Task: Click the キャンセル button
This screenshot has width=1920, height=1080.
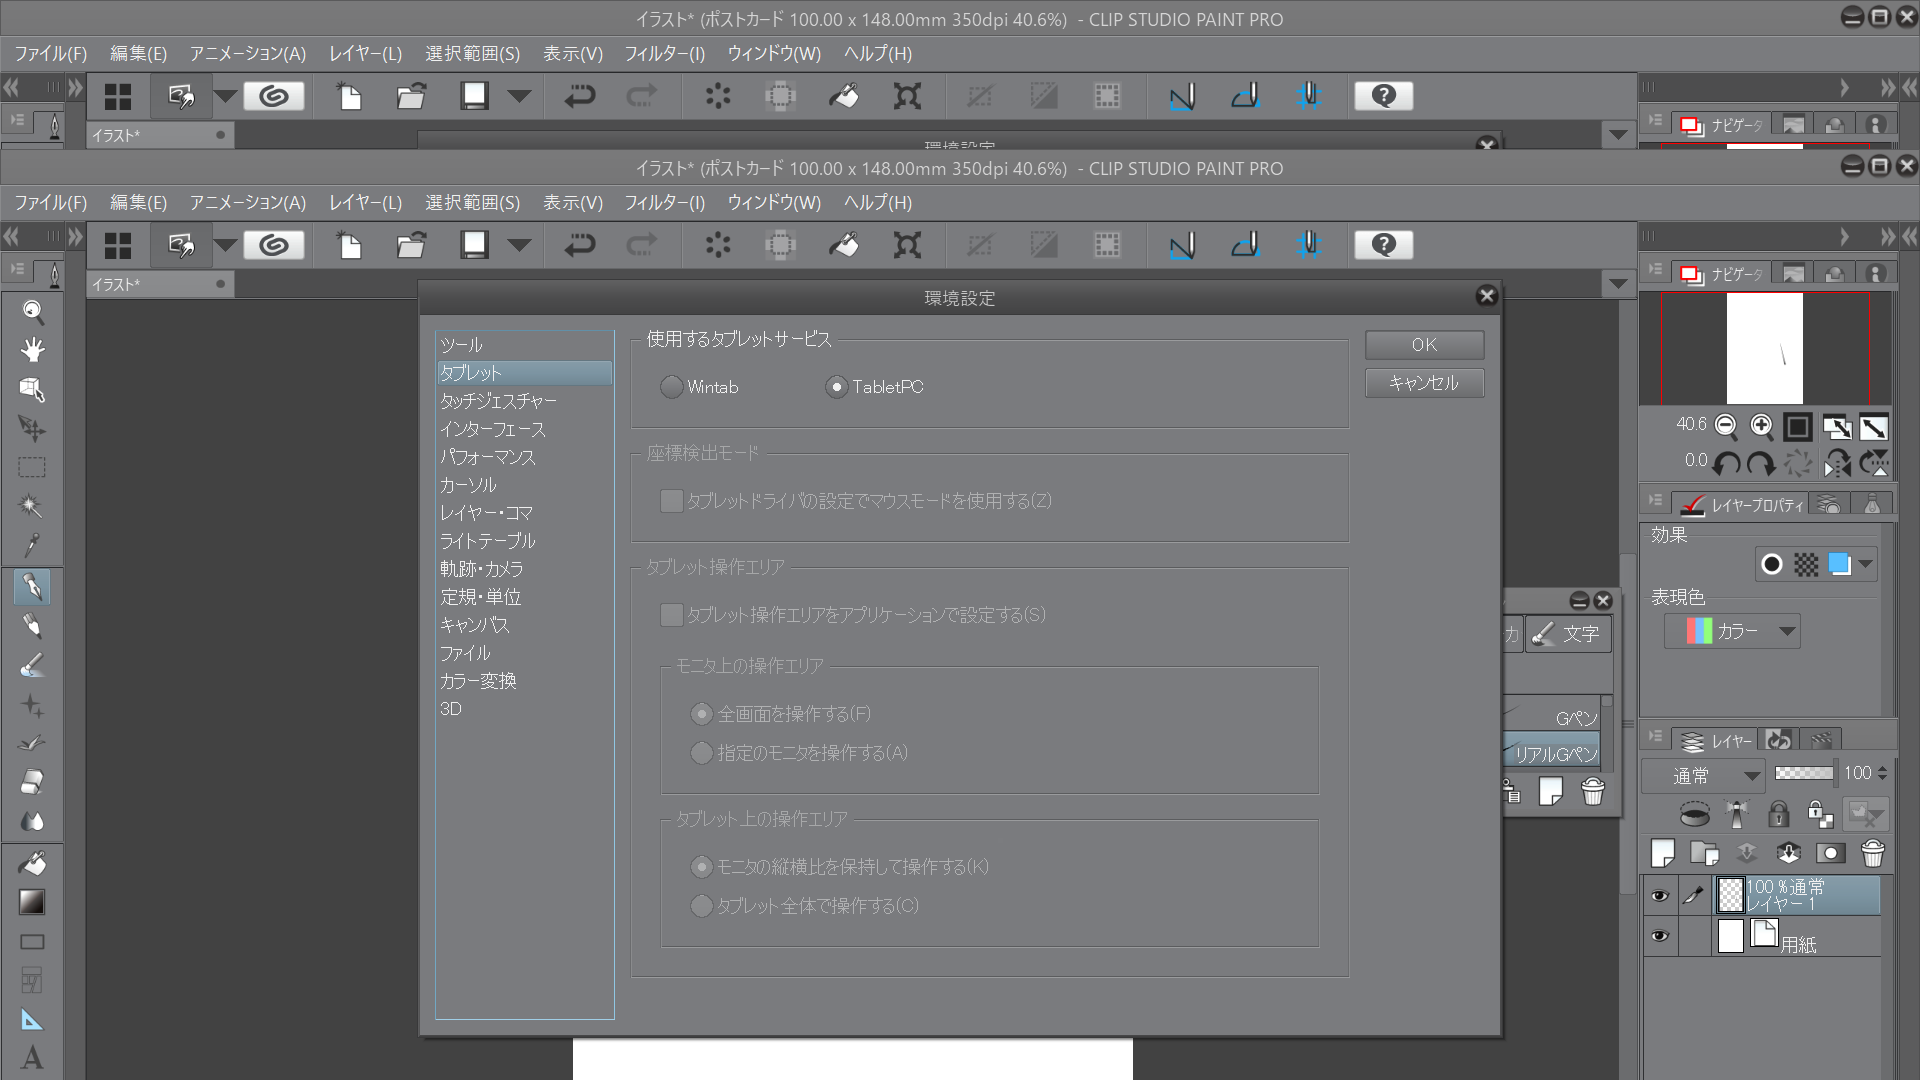Action: pos(1424,383)
